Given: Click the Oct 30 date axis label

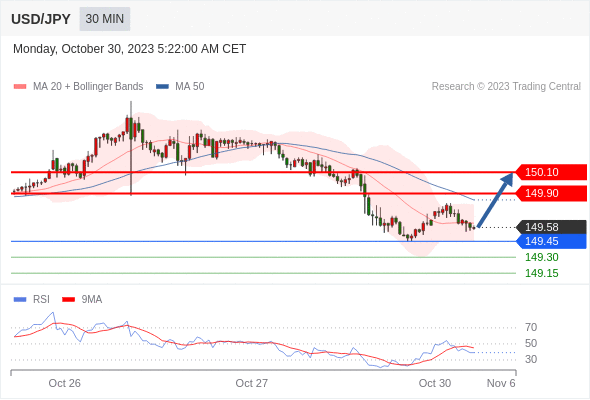Looking at the screenshot, I should pos(435,383).
